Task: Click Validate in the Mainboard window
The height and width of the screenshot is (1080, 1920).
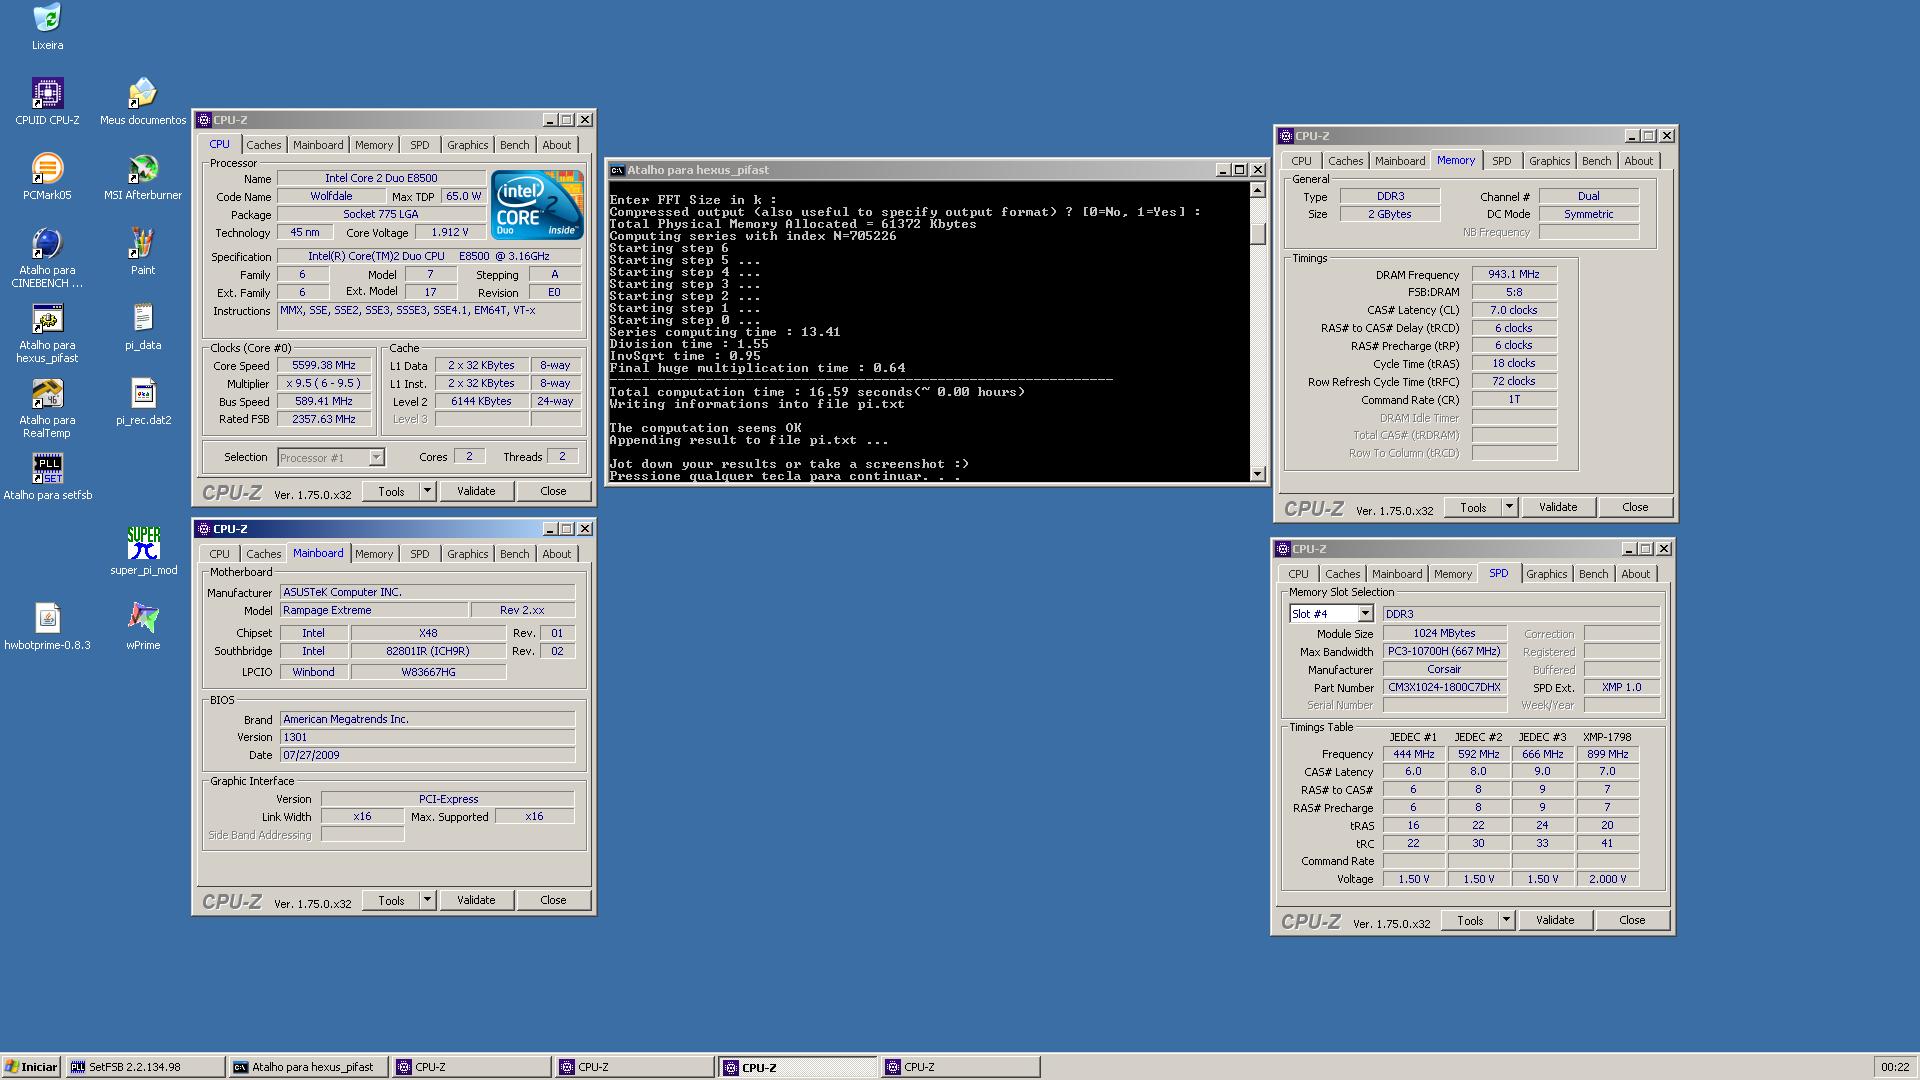Action: click(x=476, y=900)
